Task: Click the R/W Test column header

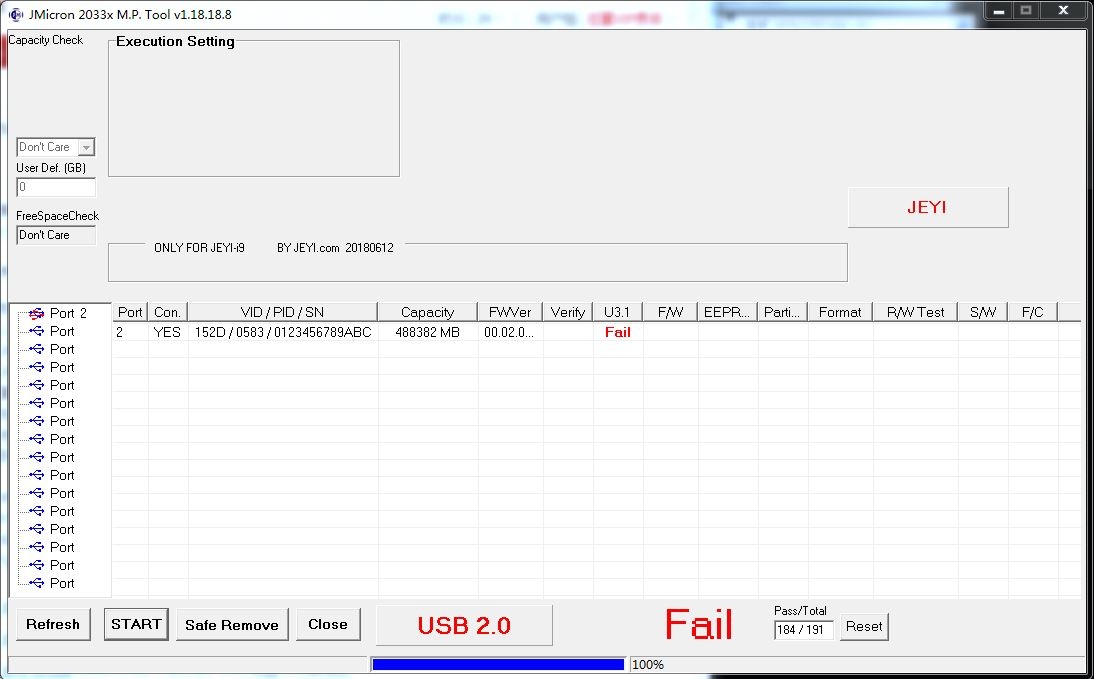Action: pos(915,312)
